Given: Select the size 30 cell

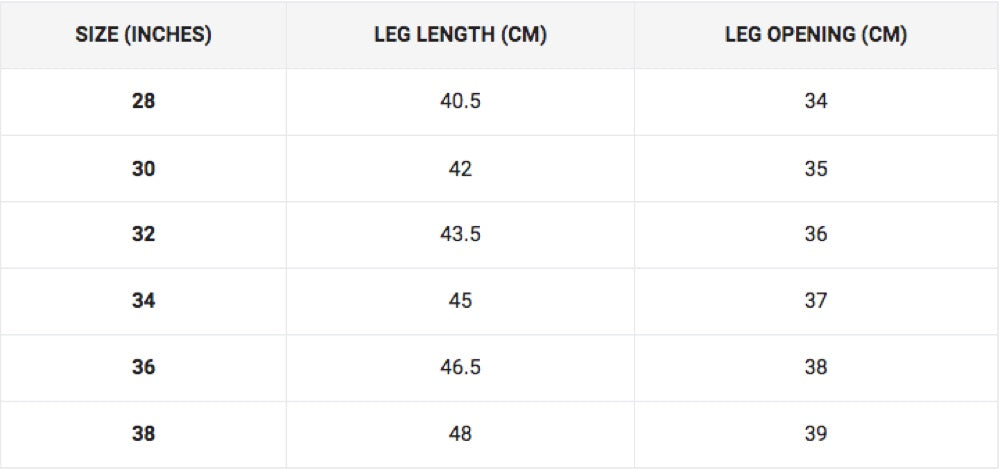Looking at the screenshot, I should click(x=143, y=169).
